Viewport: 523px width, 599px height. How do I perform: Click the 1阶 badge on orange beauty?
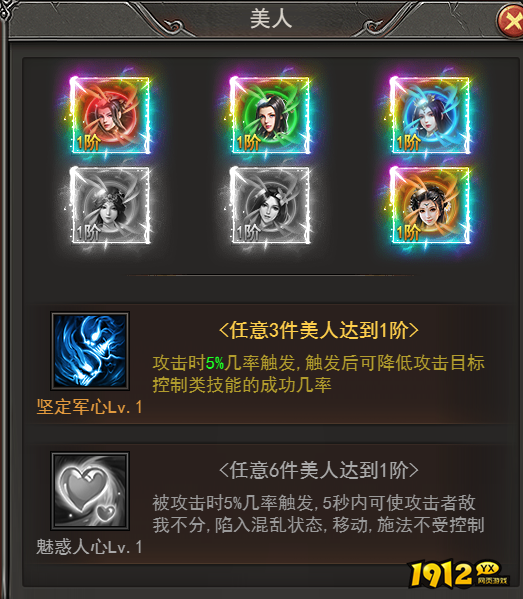(x=408, y=233)
